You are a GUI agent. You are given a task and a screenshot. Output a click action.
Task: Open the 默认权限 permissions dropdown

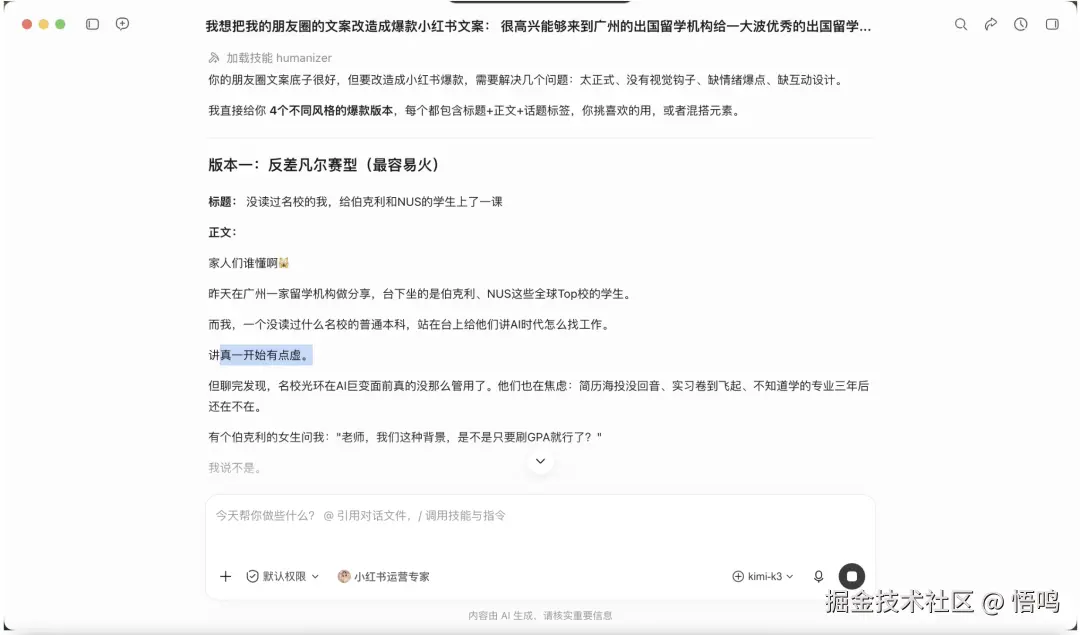283,576
